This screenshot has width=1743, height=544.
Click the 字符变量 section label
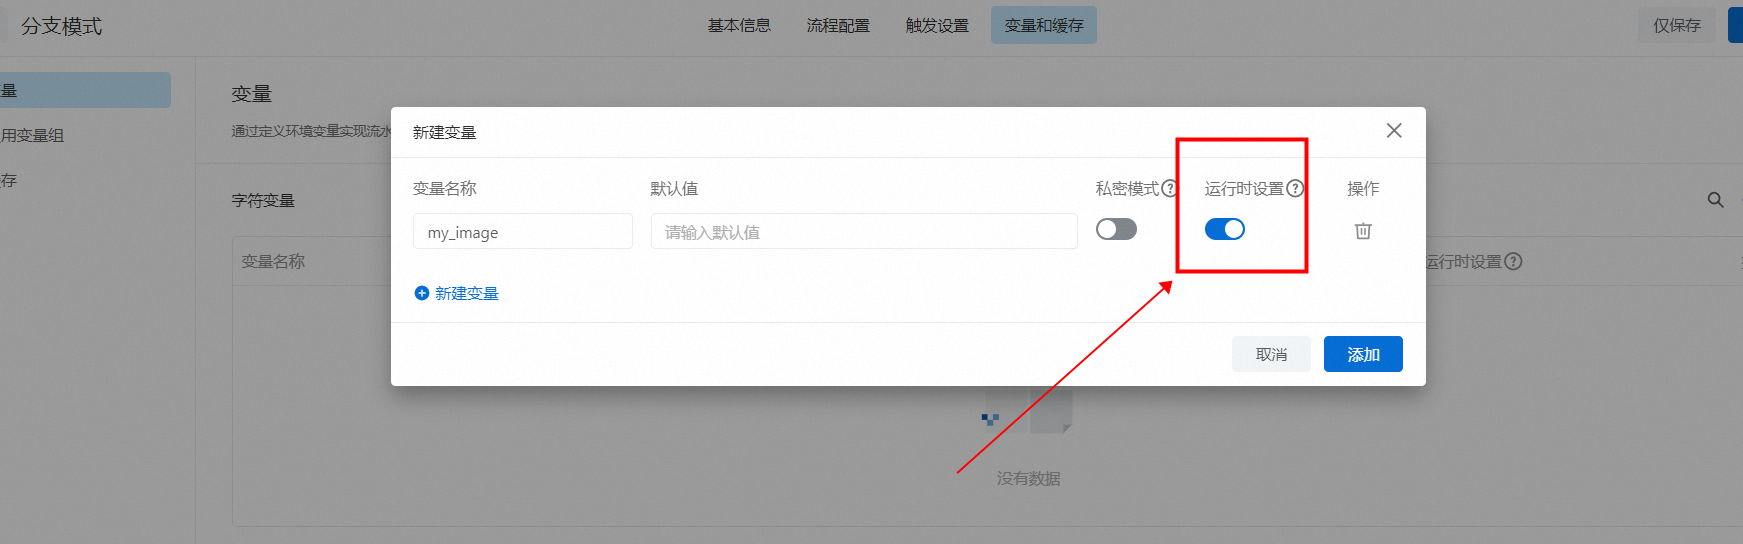pyautogui.click(x=263, y=200)
